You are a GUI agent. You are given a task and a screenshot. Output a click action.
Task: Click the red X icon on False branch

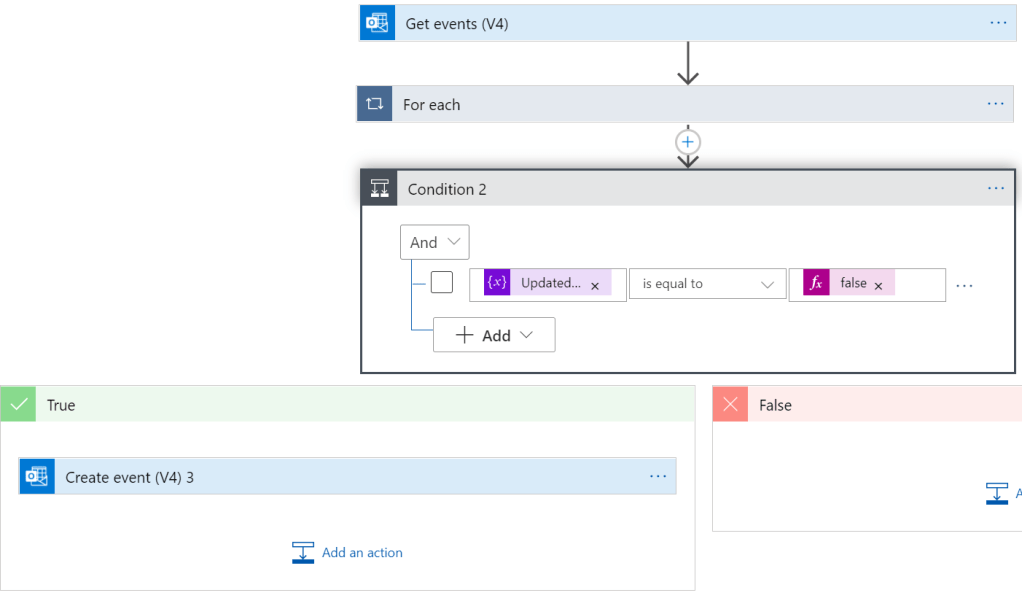[730, 405]
